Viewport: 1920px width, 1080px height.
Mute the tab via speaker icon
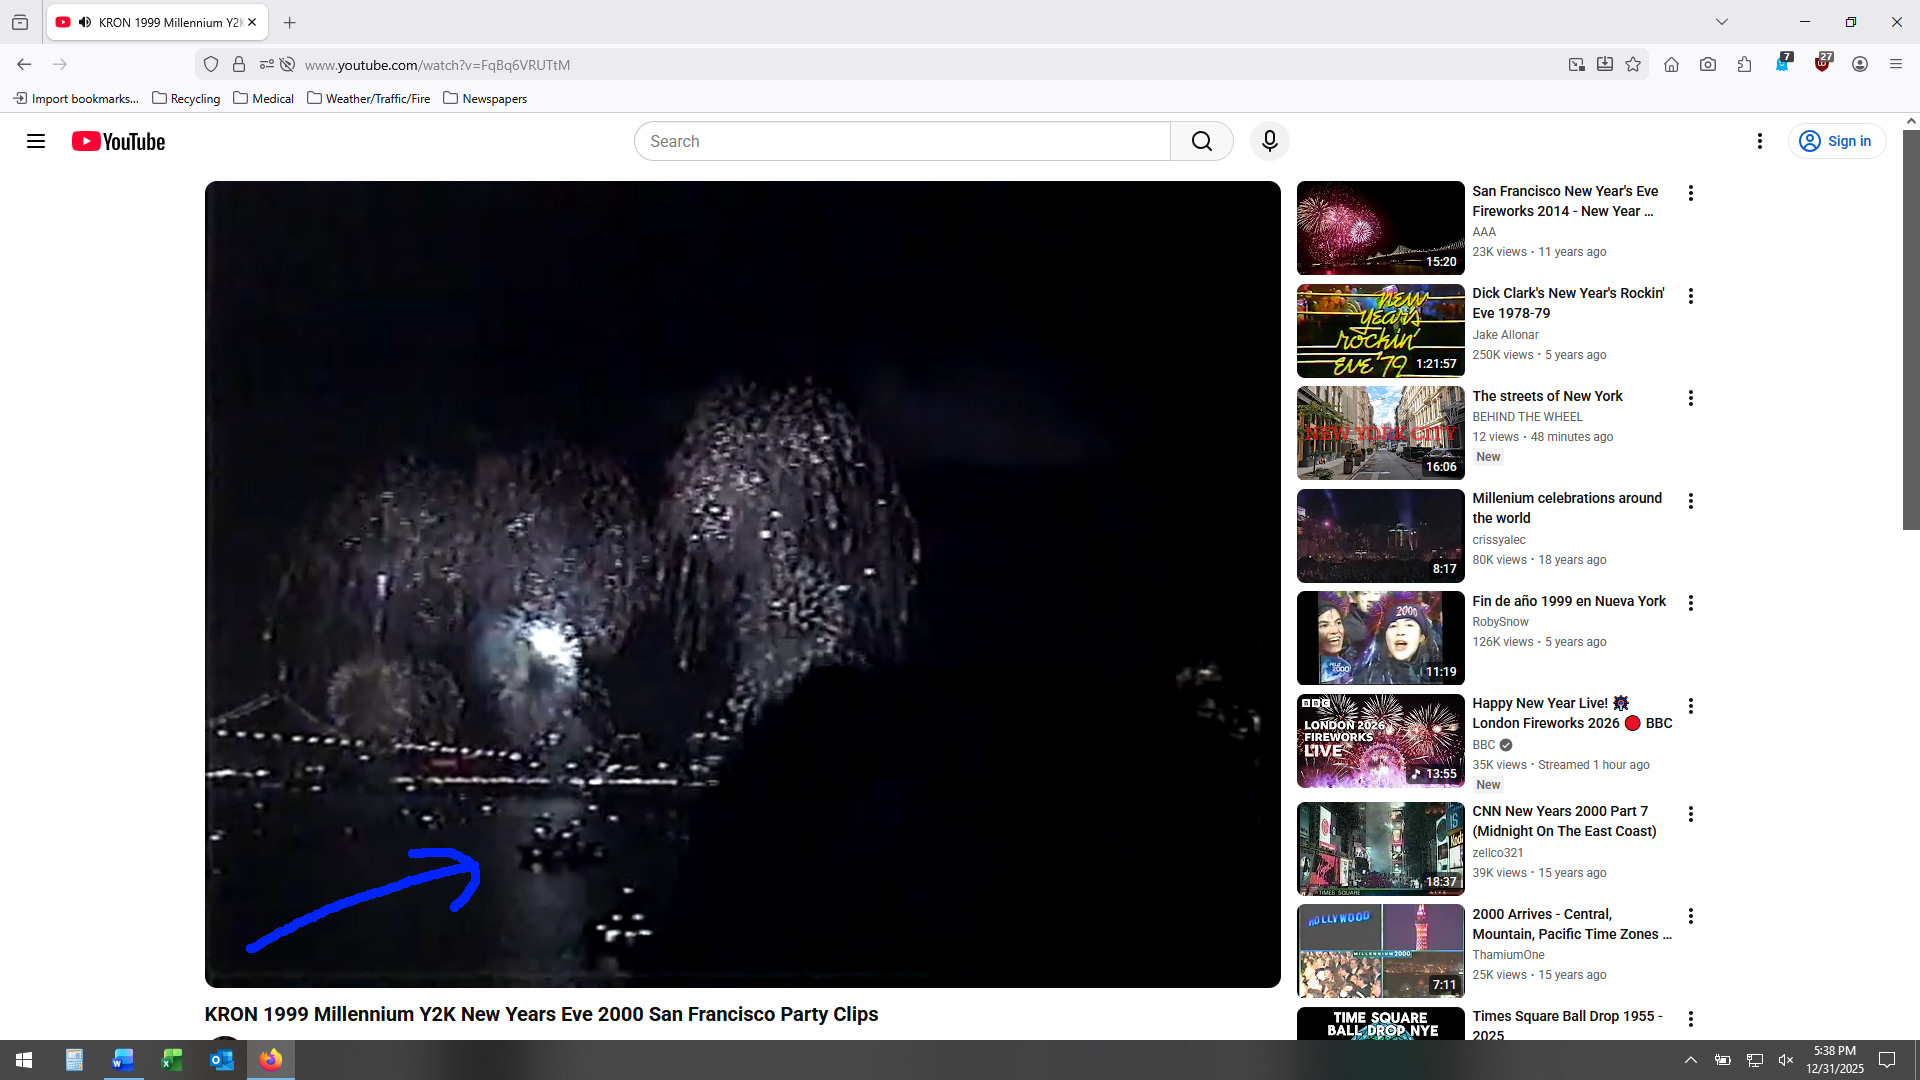(85, 22)
